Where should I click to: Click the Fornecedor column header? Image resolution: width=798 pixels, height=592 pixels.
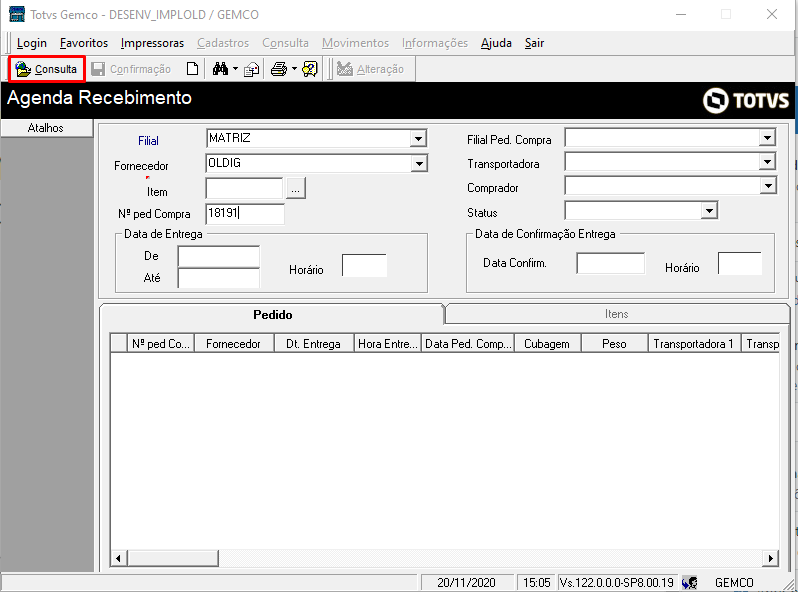[x=234, y=344]
